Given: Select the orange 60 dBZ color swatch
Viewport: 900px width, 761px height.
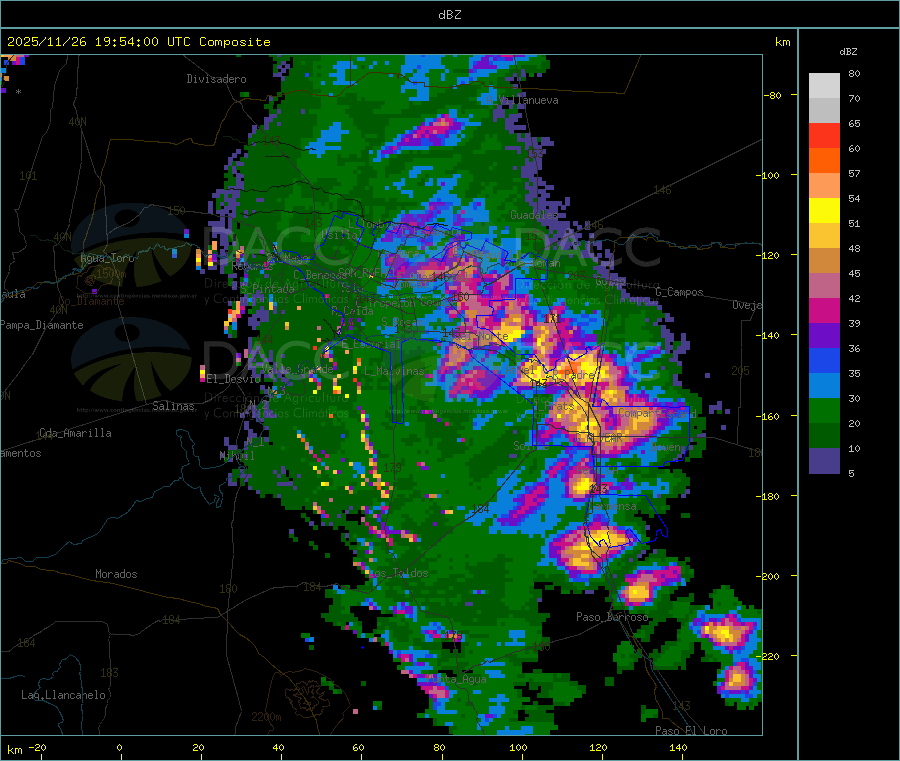Looking at the screenshot, I should click(824, 161).
